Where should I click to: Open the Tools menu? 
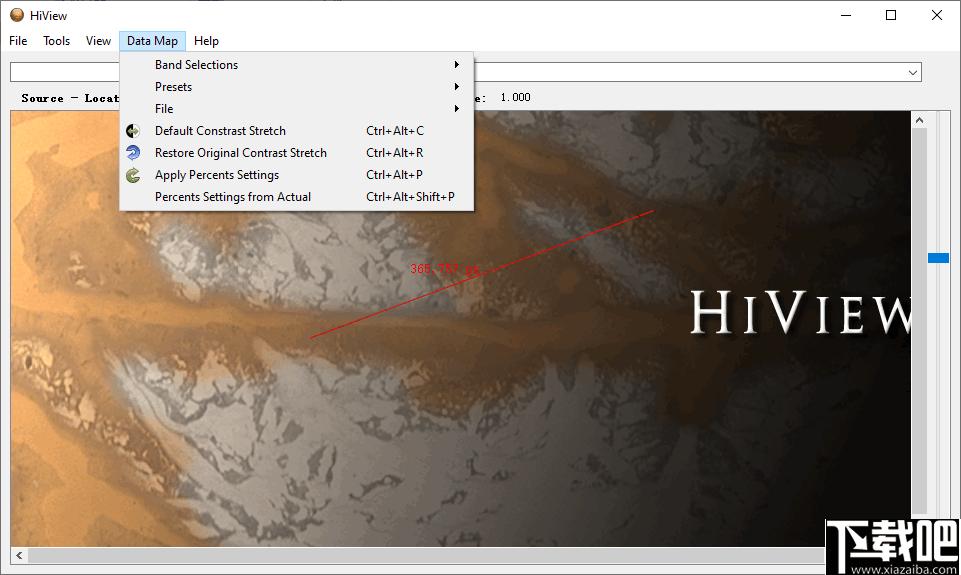tap(56, 40)
